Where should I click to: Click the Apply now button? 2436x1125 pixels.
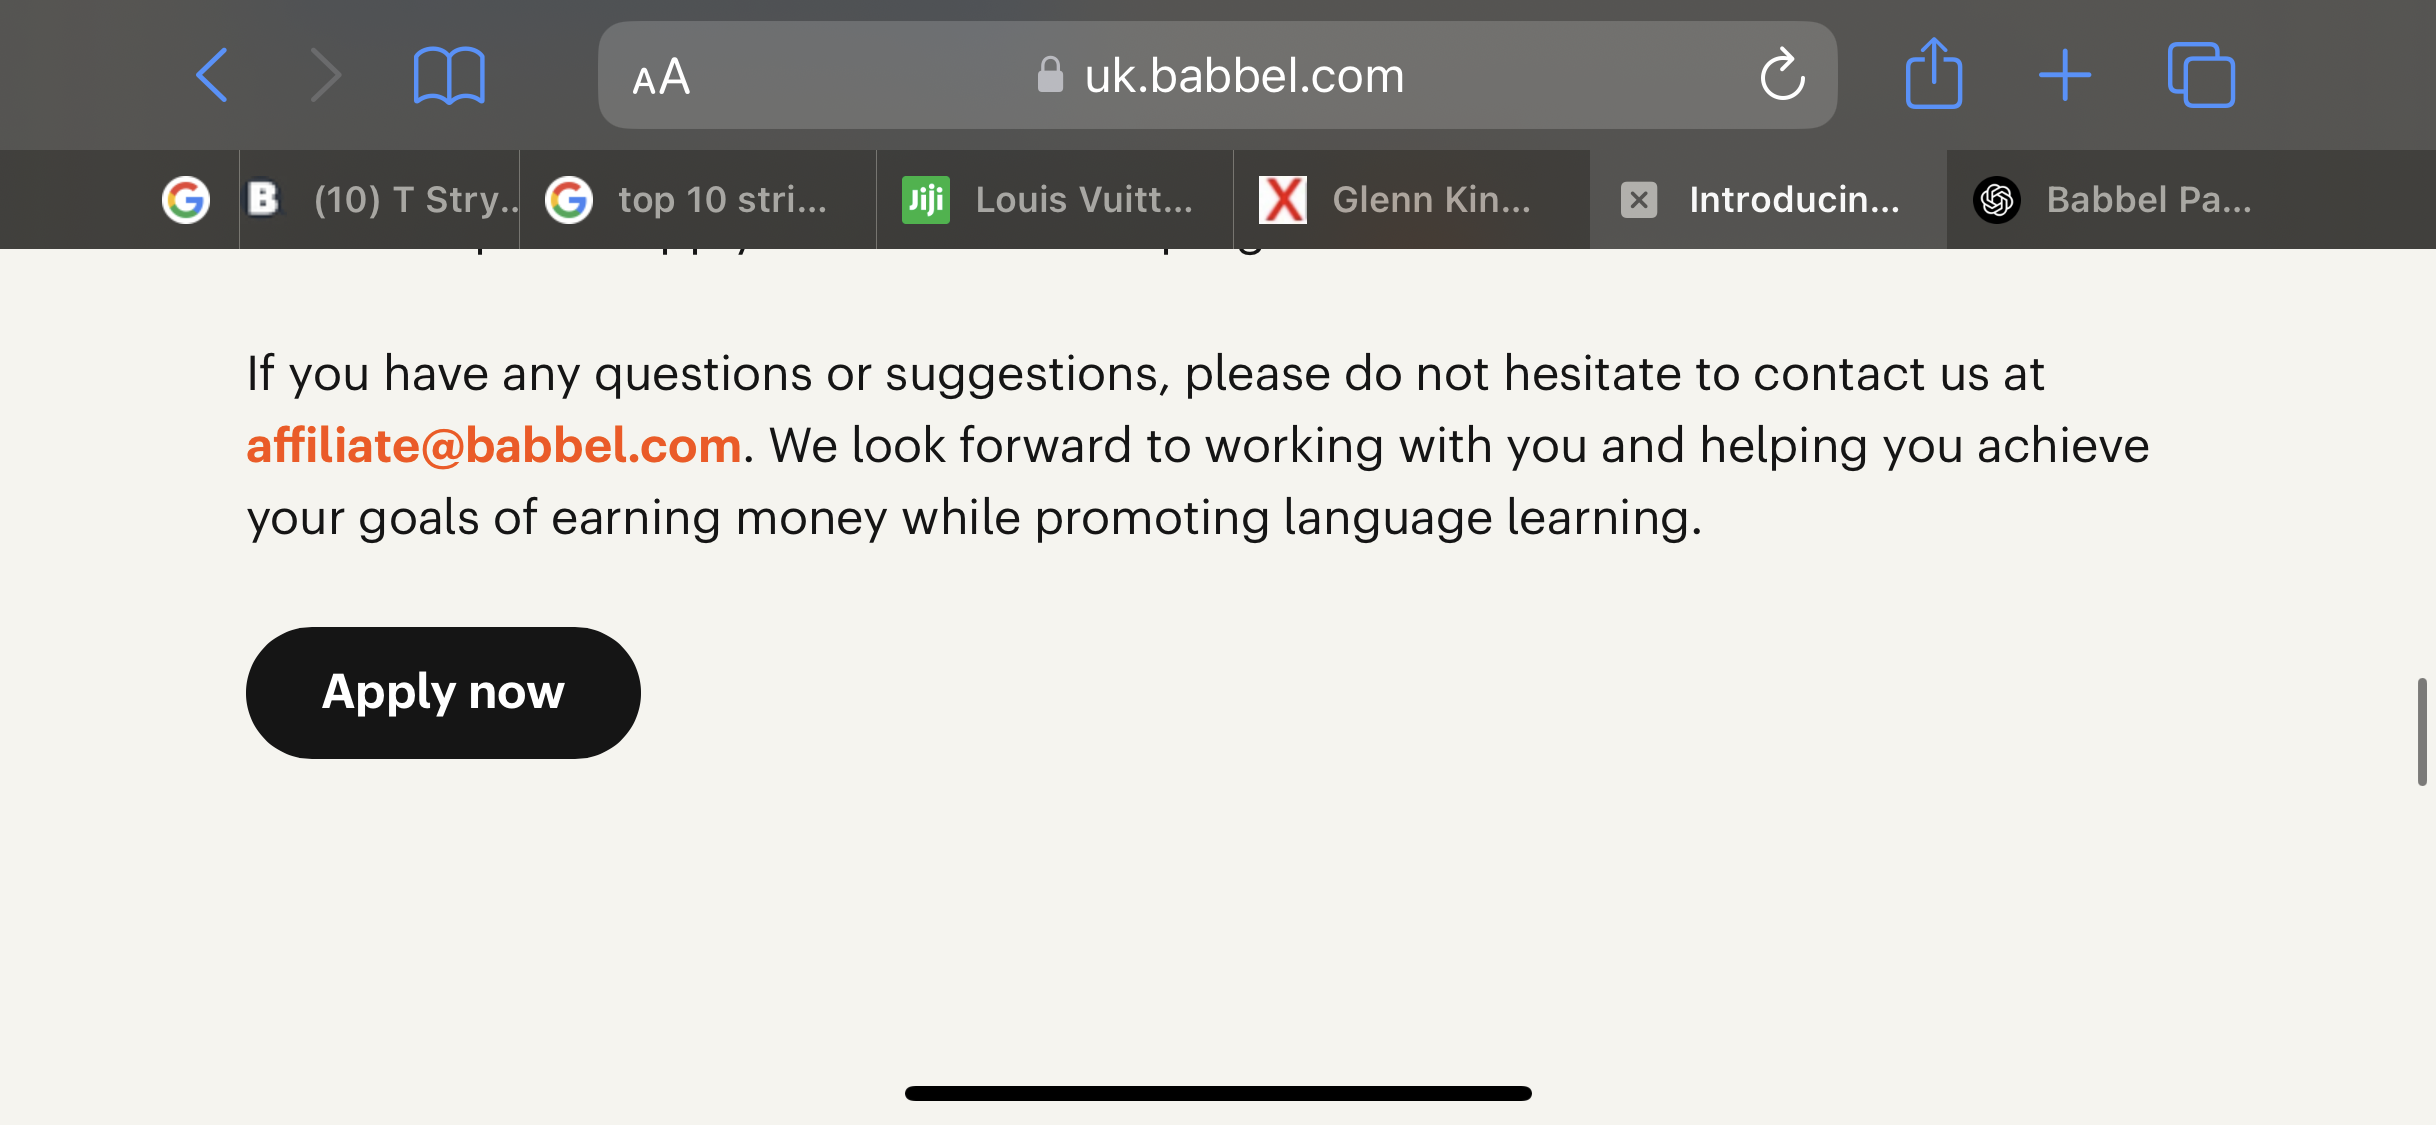coord(443,693)
